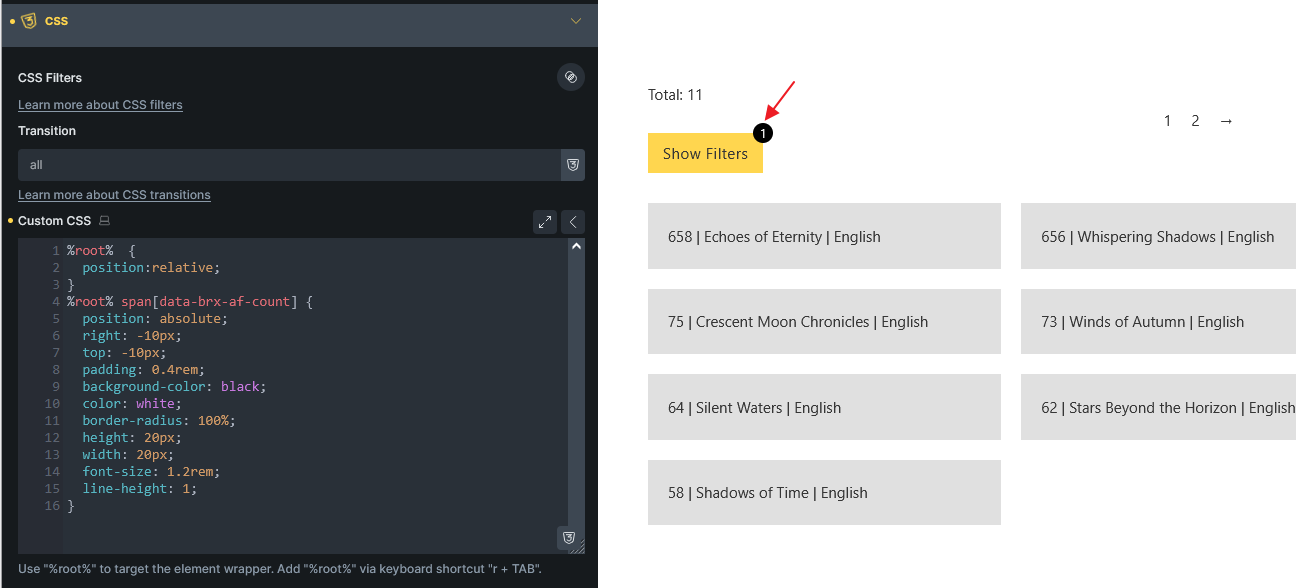Viewport: 1296px width, 588px height.
Task: Click the CSS3 shield icon in panel header
Action: pyautogui.click(x=29, y=21)
